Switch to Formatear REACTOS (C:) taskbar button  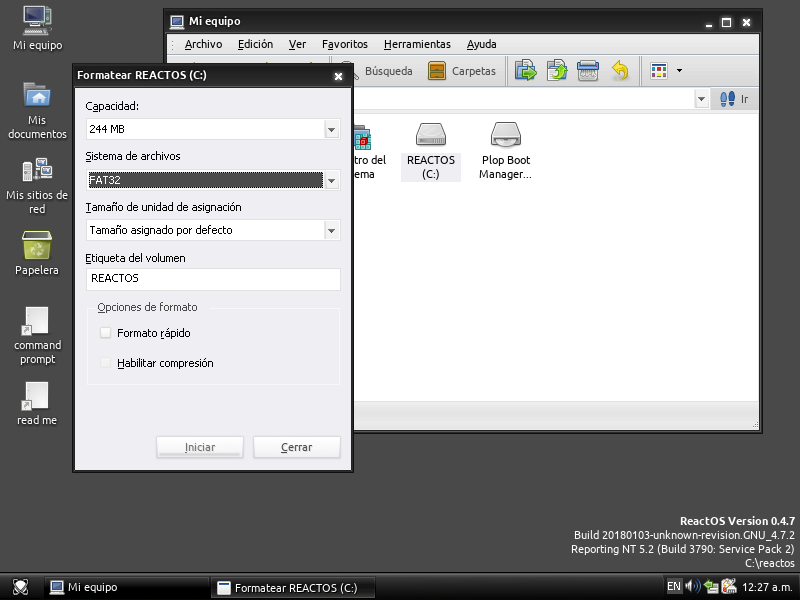(293, 587)
